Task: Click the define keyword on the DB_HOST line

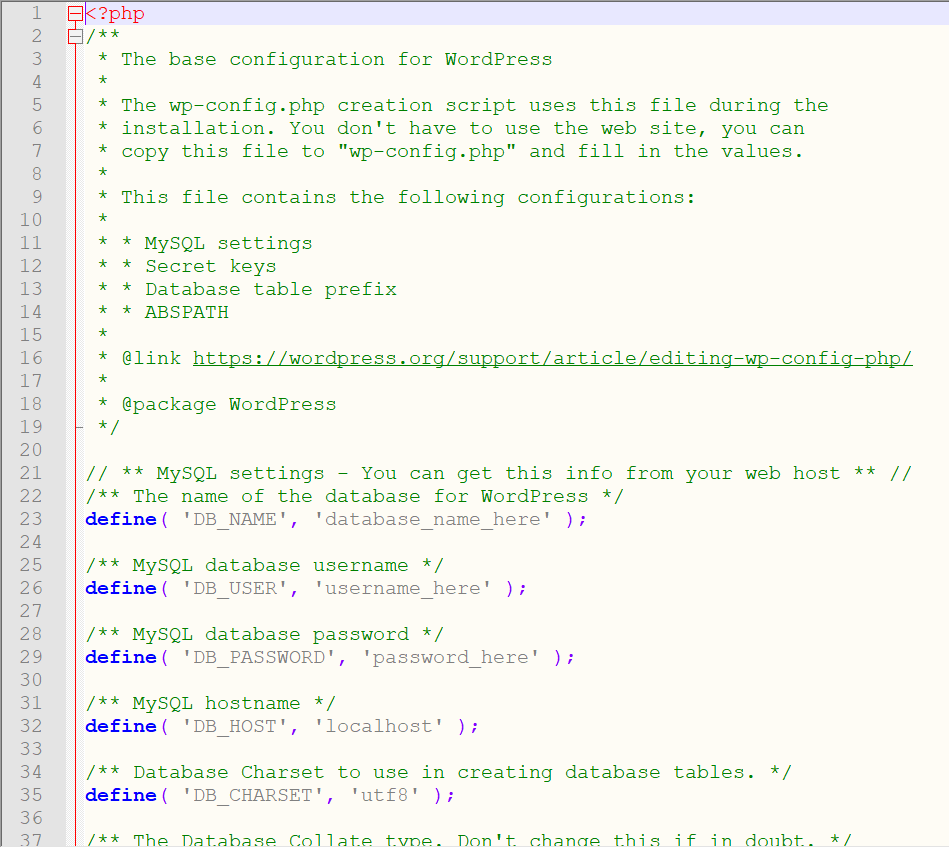Action: (121, 726)
